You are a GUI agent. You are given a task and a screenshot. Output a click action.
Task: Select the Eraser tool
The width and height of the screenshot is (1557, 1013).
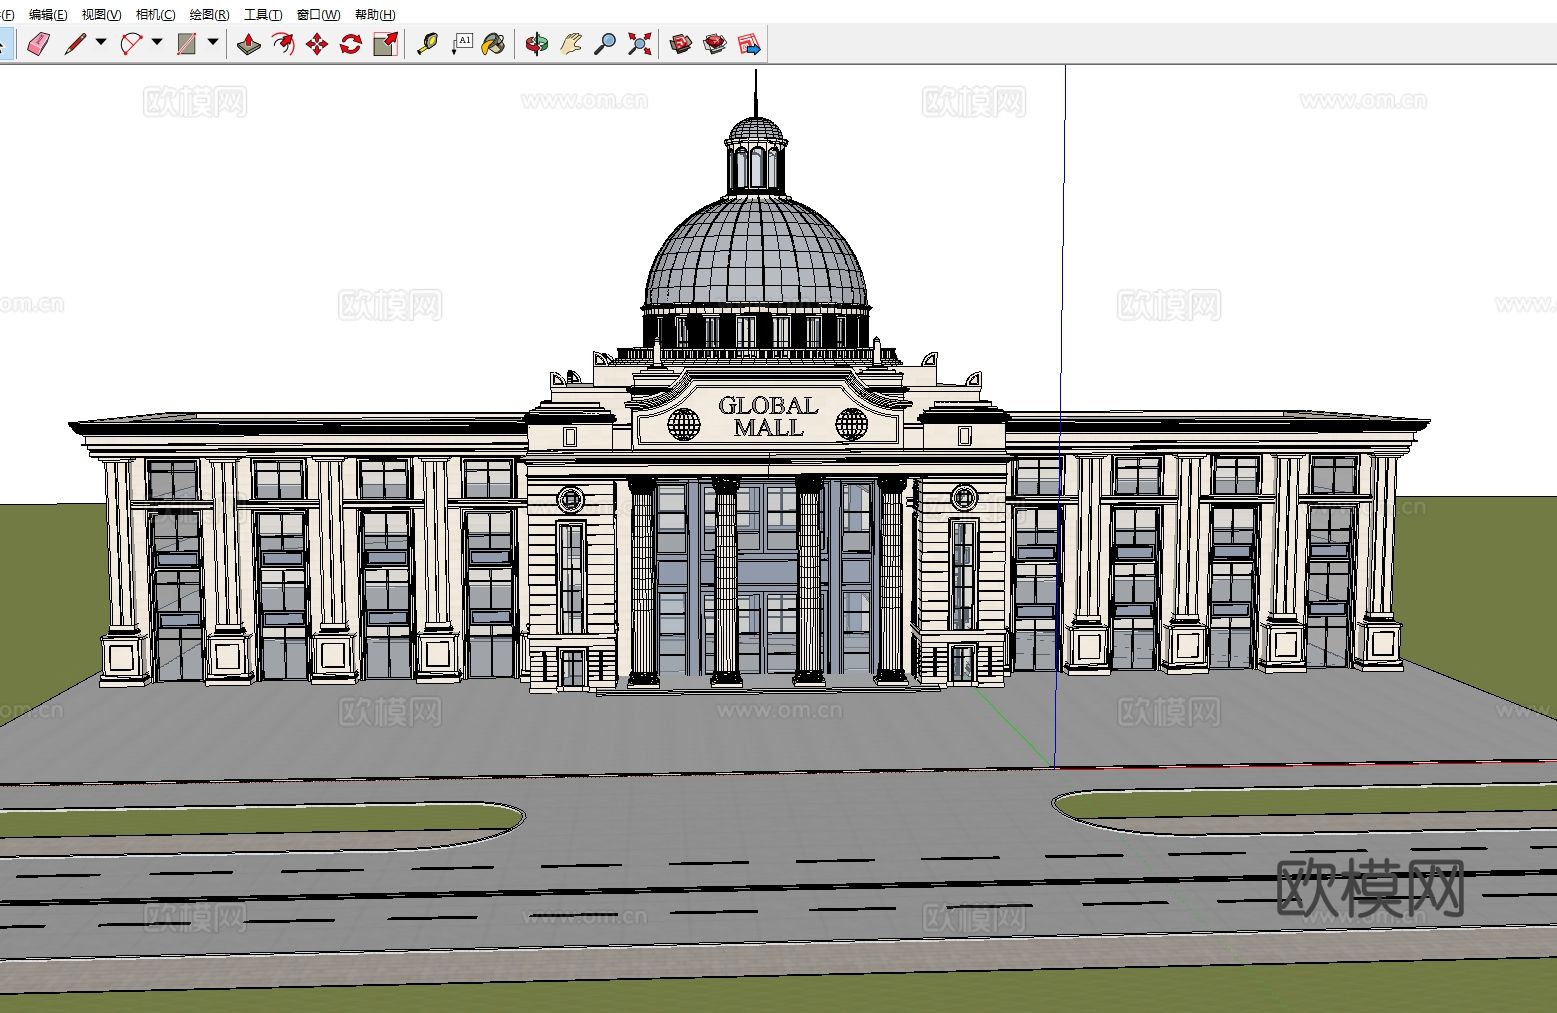[38, 44]
